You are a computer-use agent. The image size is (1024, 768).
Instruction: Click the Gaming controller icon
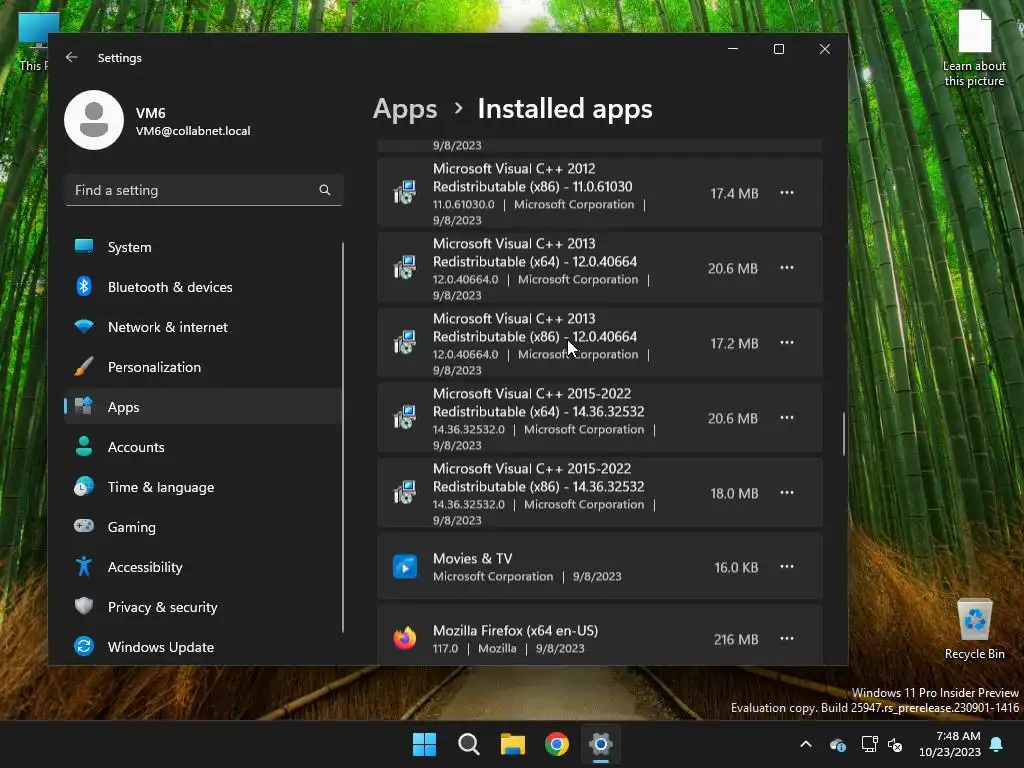coord(84,526)
